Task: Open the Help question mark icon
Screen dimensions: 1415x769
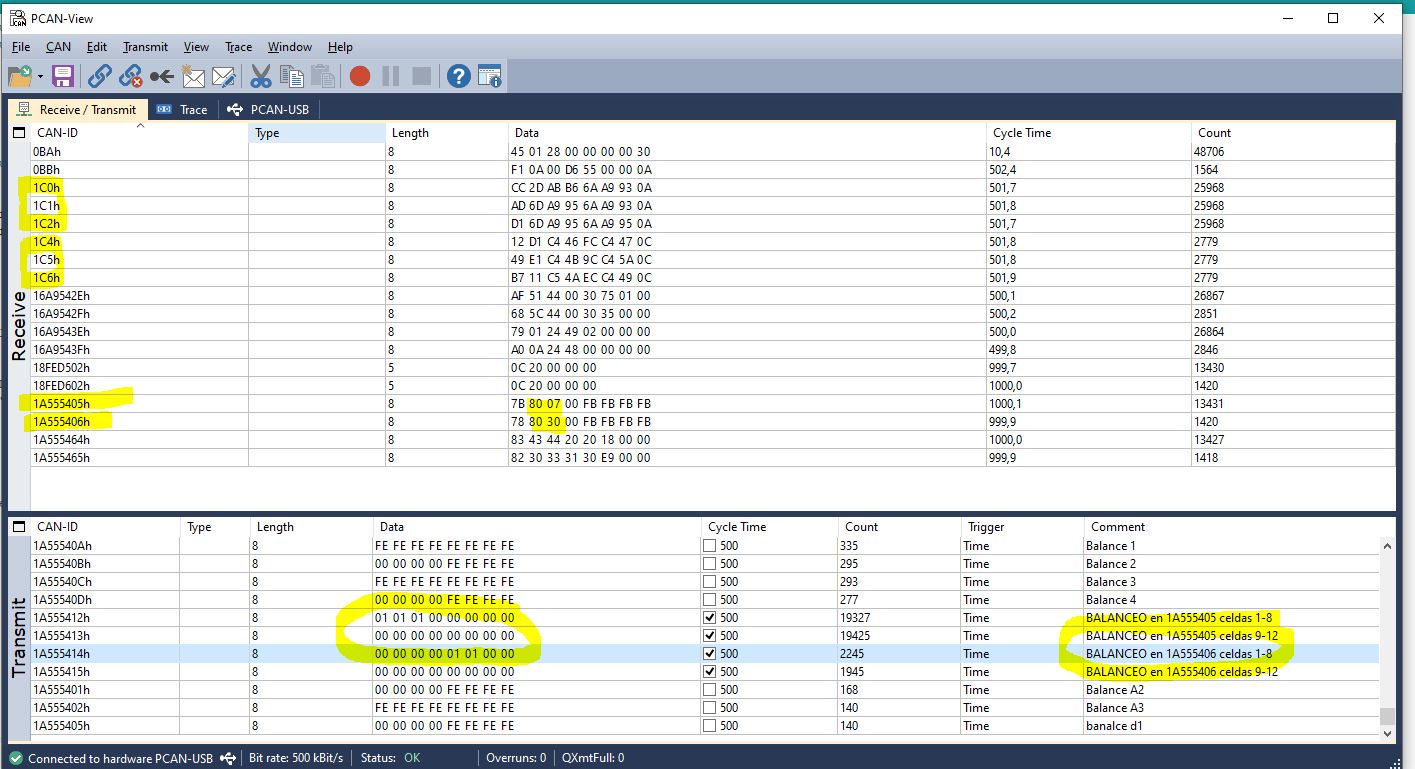Action: point(458,76)
